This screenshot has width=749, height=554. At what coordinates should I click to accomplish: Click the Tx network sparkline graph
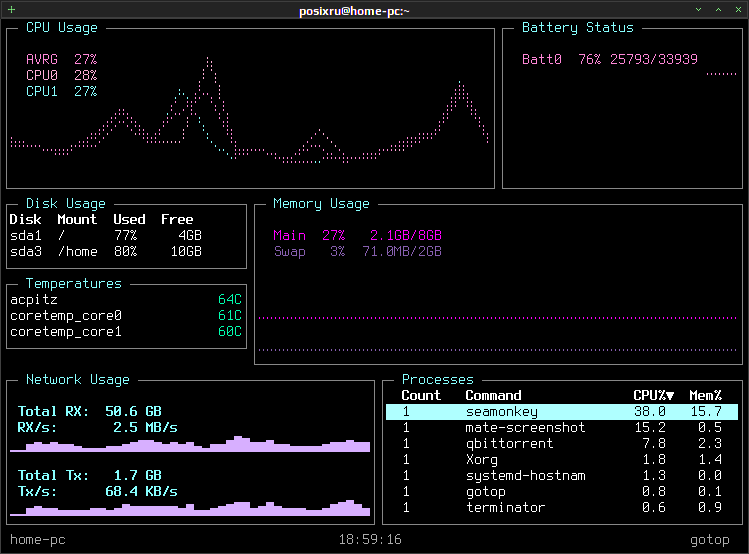pos(190,508)
